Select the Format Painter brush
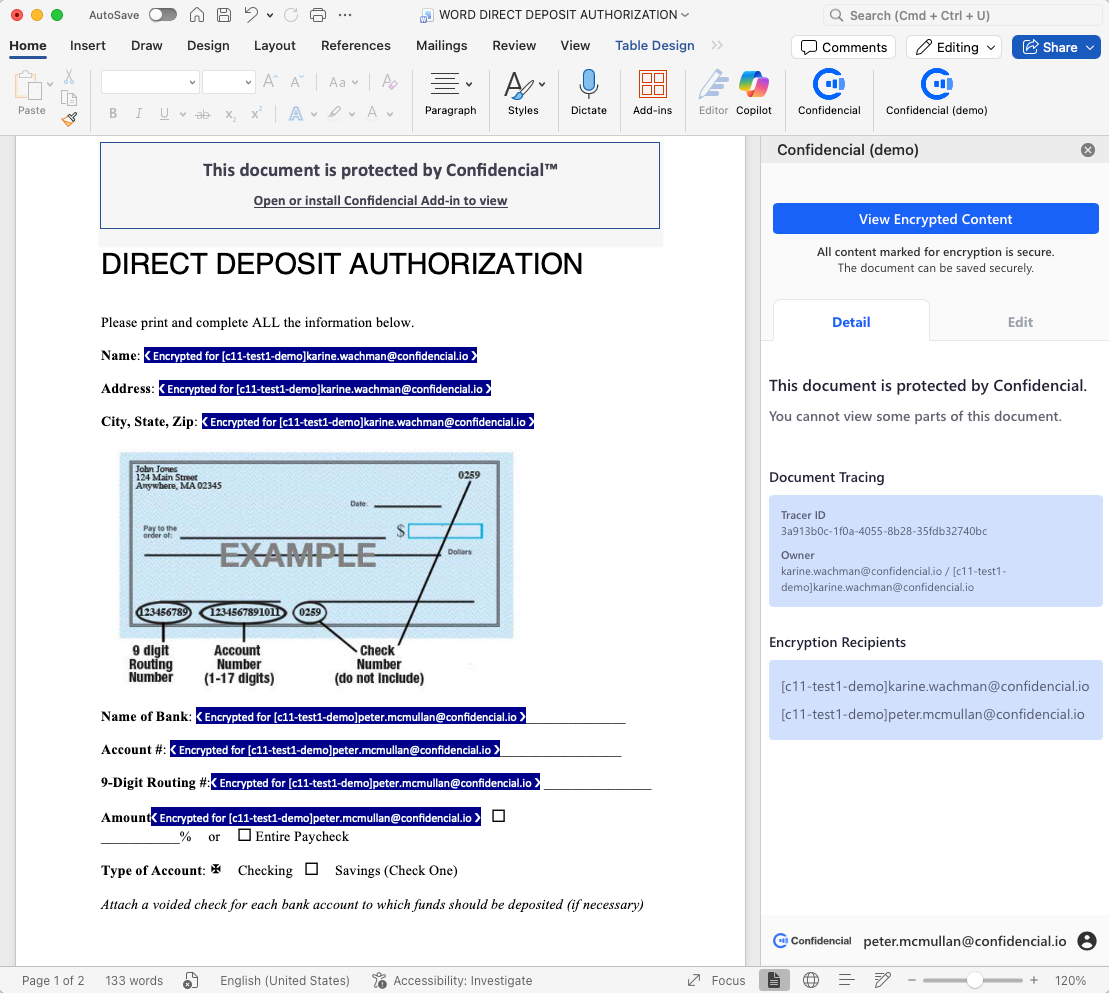Viewport: 1109px width, 993px height. pos(69,120)
